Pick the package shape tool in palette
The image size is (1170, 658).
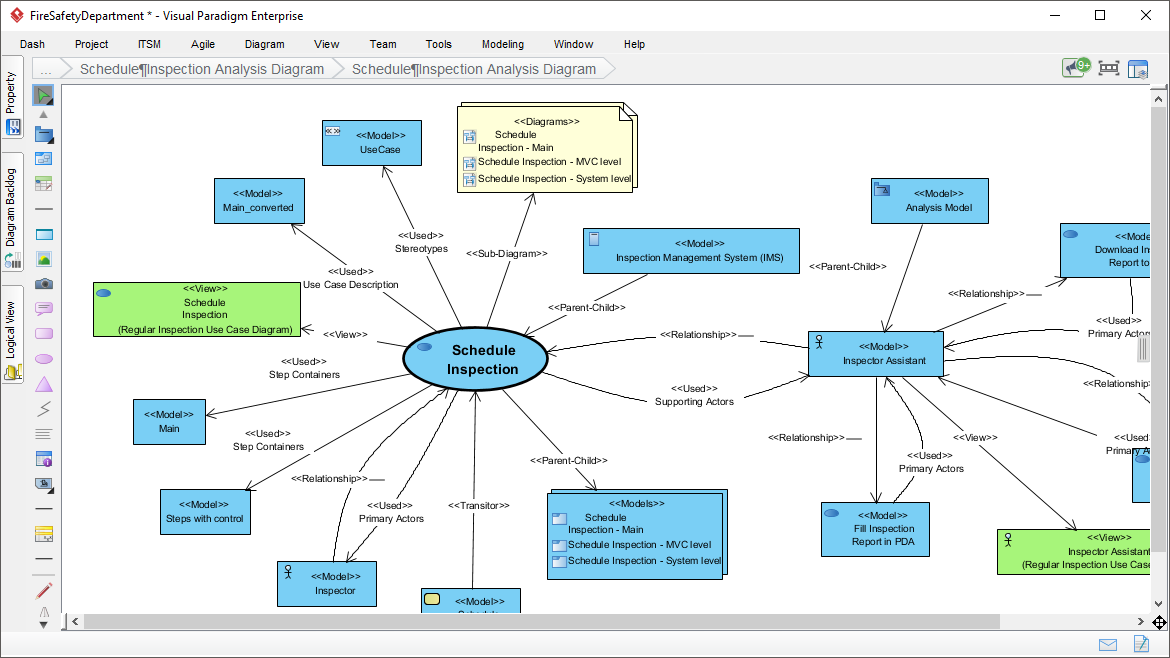pyautogui.click(x=44, y=135)
